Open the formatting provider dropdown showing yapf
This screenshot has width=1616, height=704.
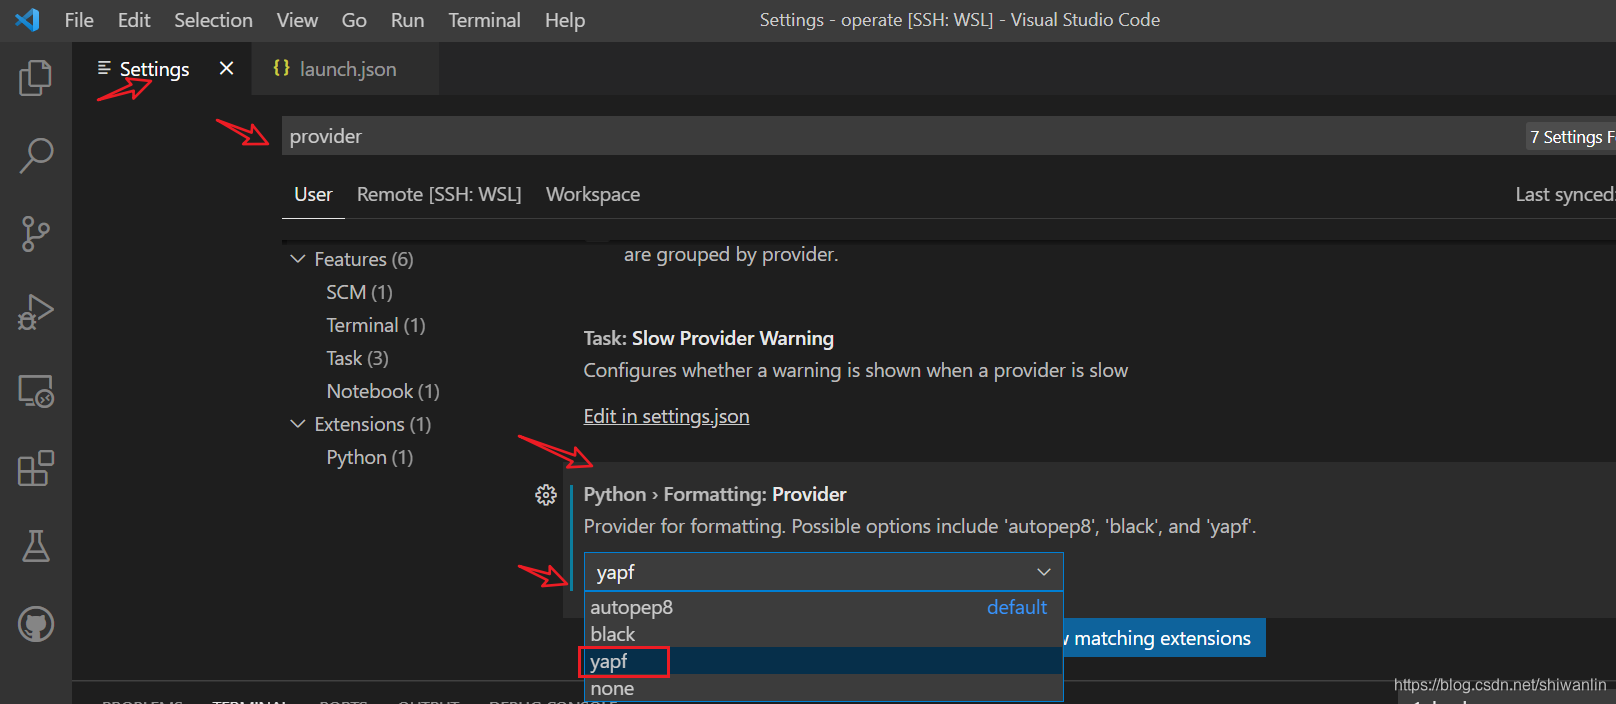click(x=823, y=572)
